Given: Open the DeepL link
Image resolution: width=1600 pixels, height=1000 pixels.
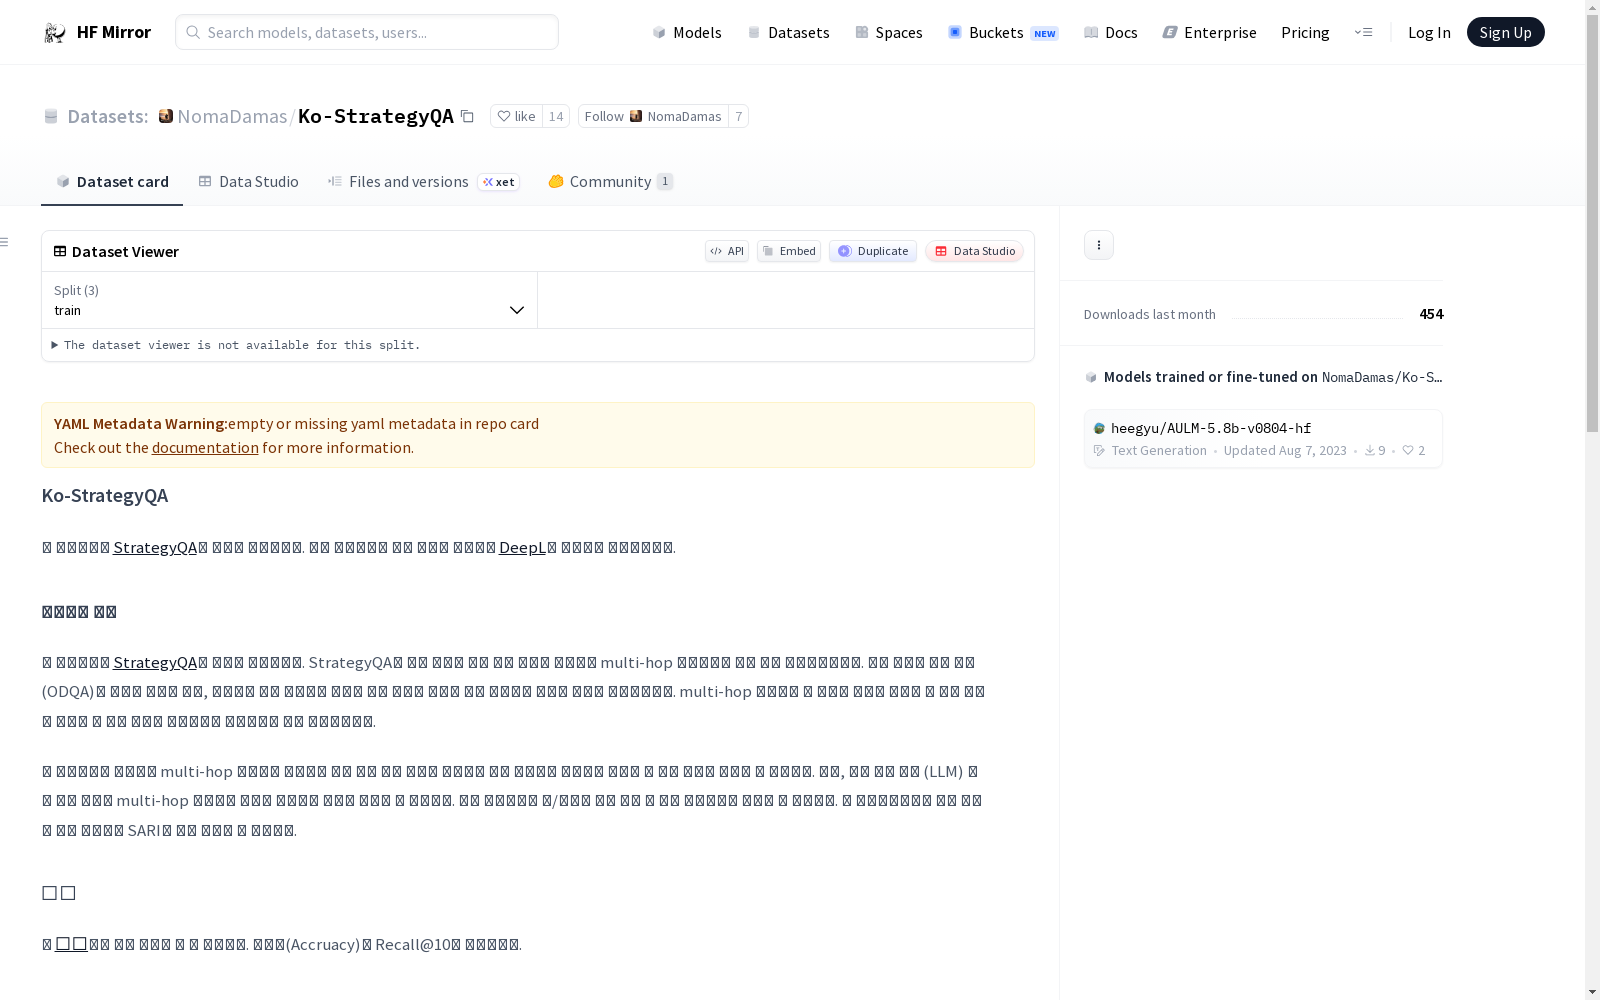Looking at the screenshot, I should (x=522, y=547).
